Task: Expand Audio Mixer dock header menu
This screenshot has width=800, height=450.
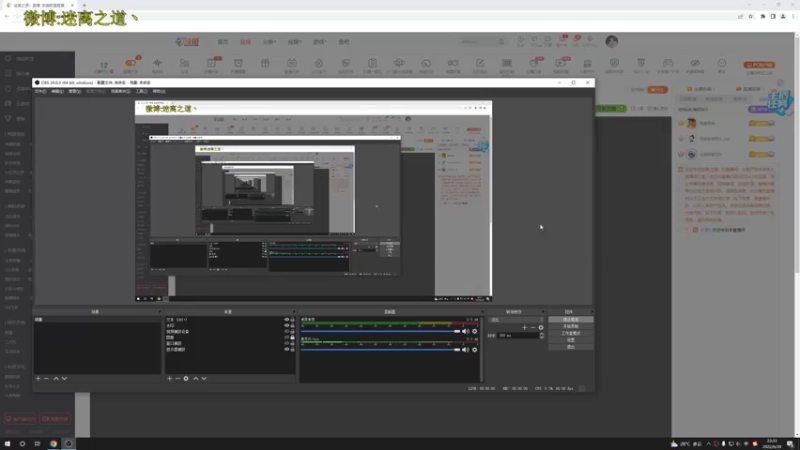Action: [x=482, y=311]
